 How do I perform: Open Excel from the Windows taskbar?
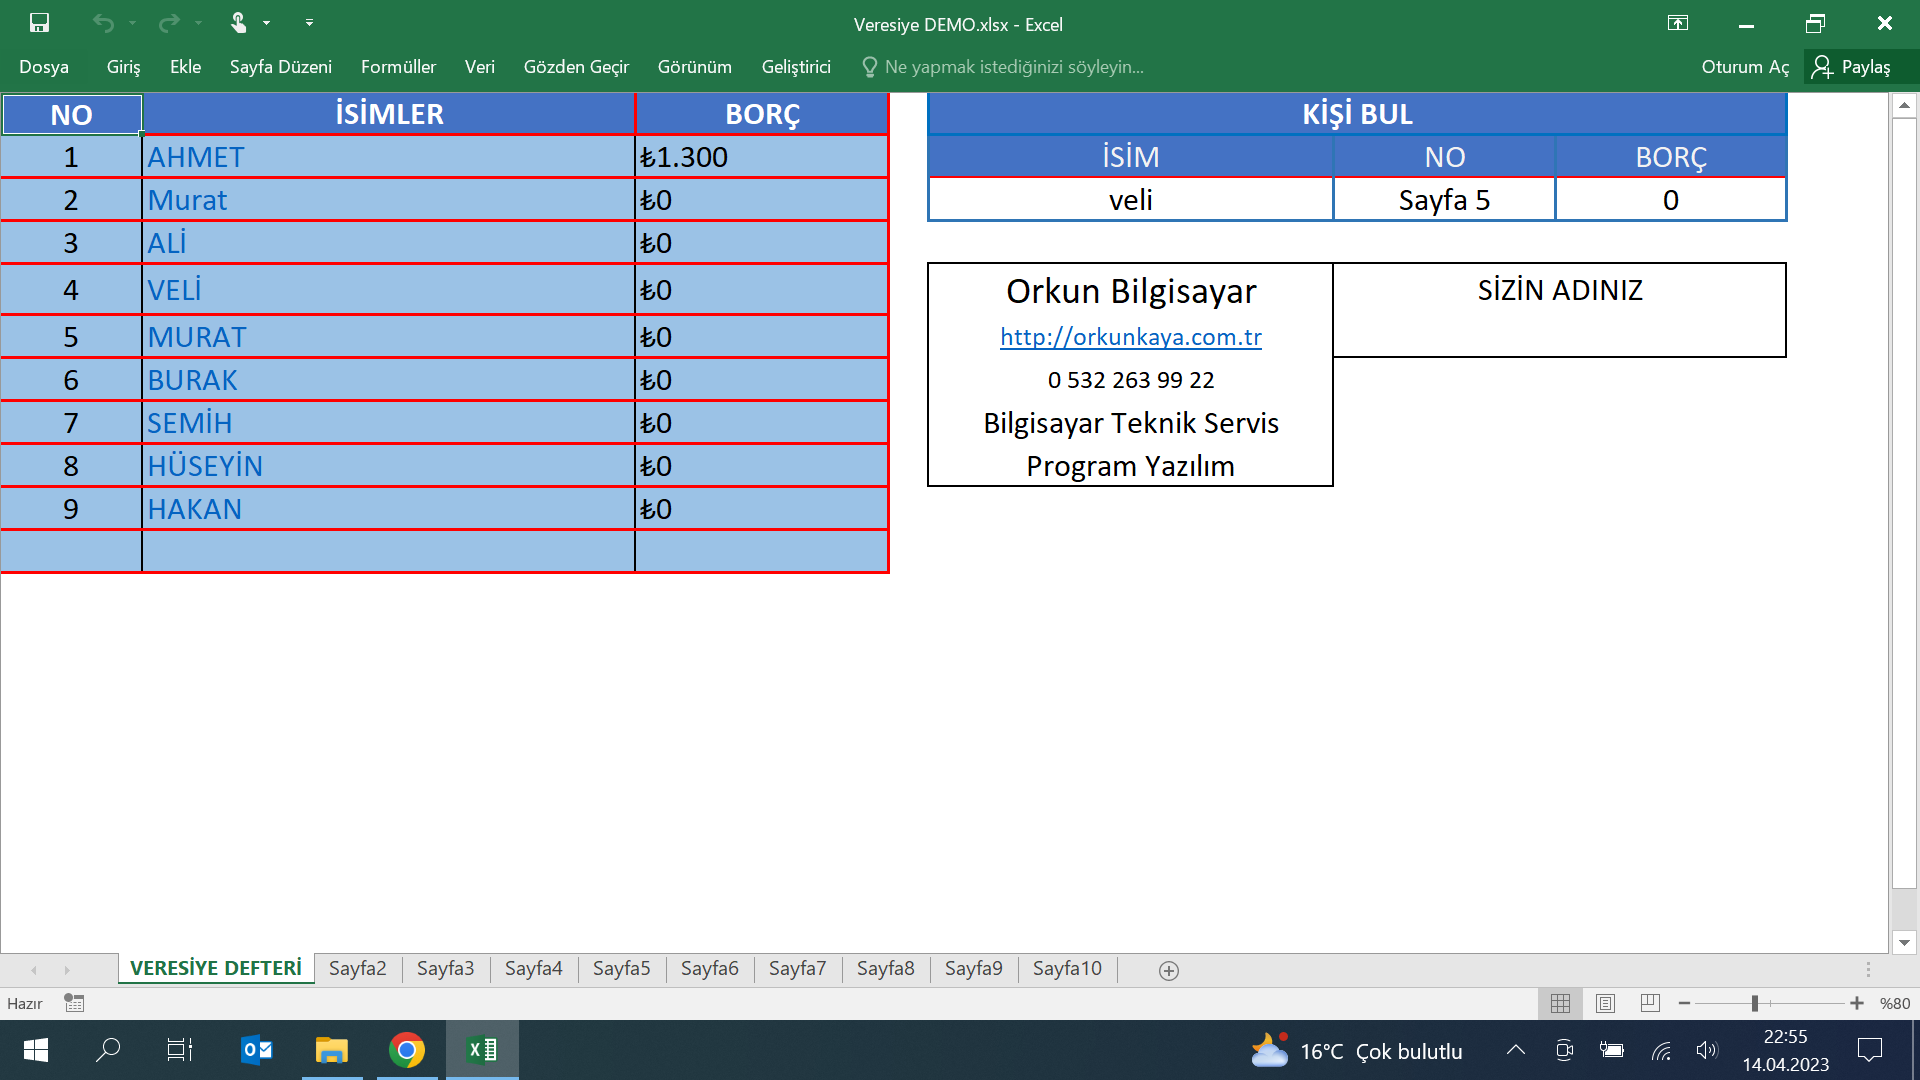coord(482,1050)
